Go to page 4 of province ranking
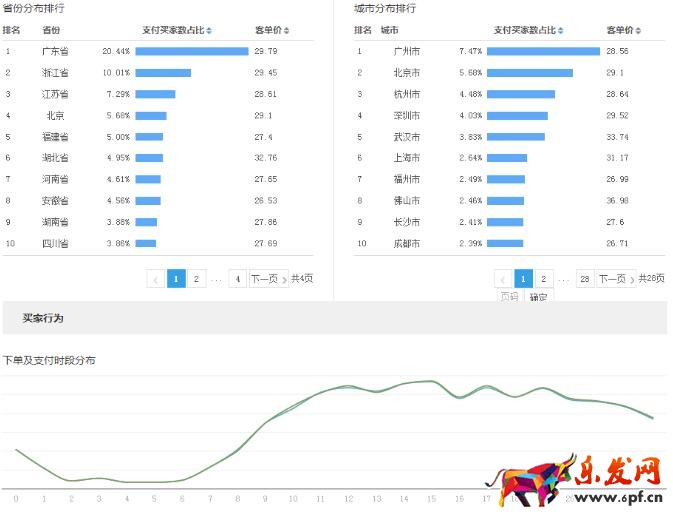The width and height of the screenshot is (673, 518). point(237,279)
